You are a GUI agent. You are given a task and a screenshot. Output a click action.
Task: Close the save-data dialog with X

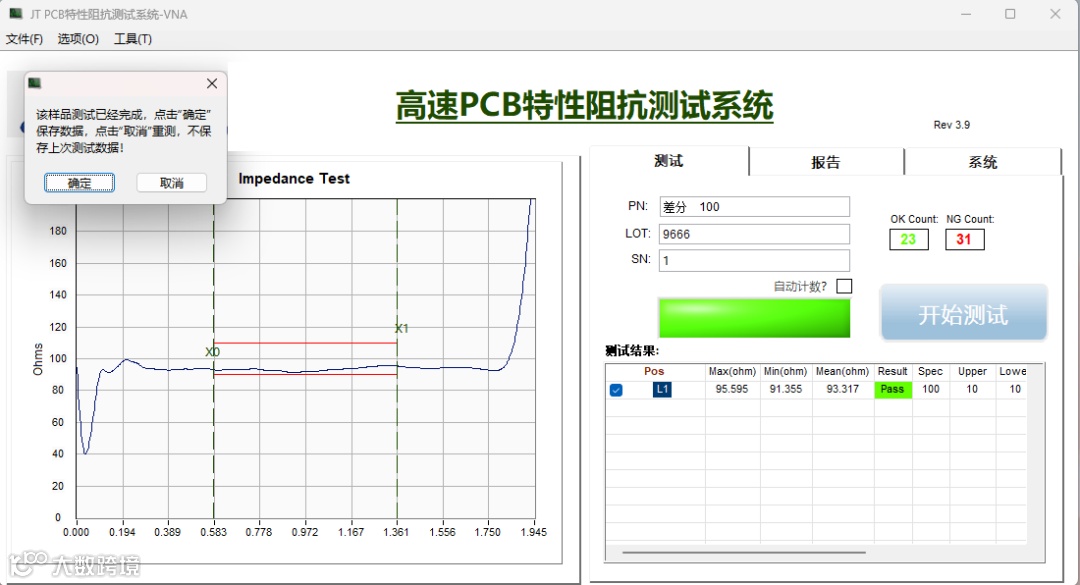coord(211,83)
